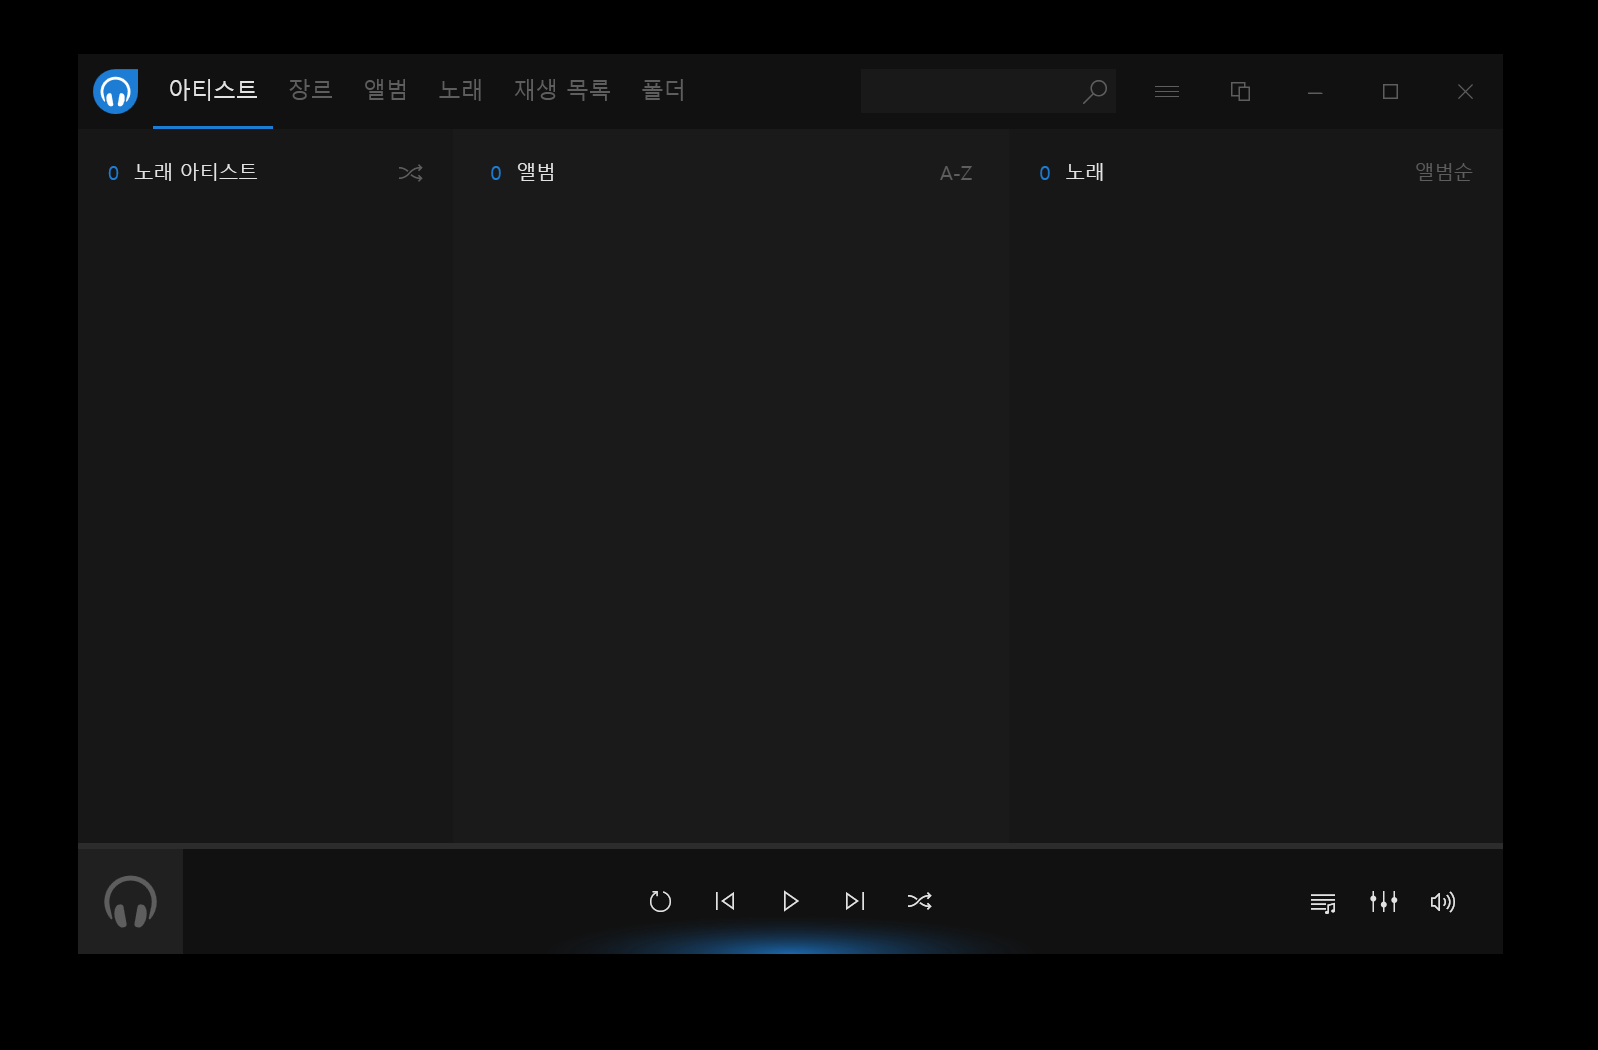Open the hamburger menu in title bar

[x=1166, y=91]
